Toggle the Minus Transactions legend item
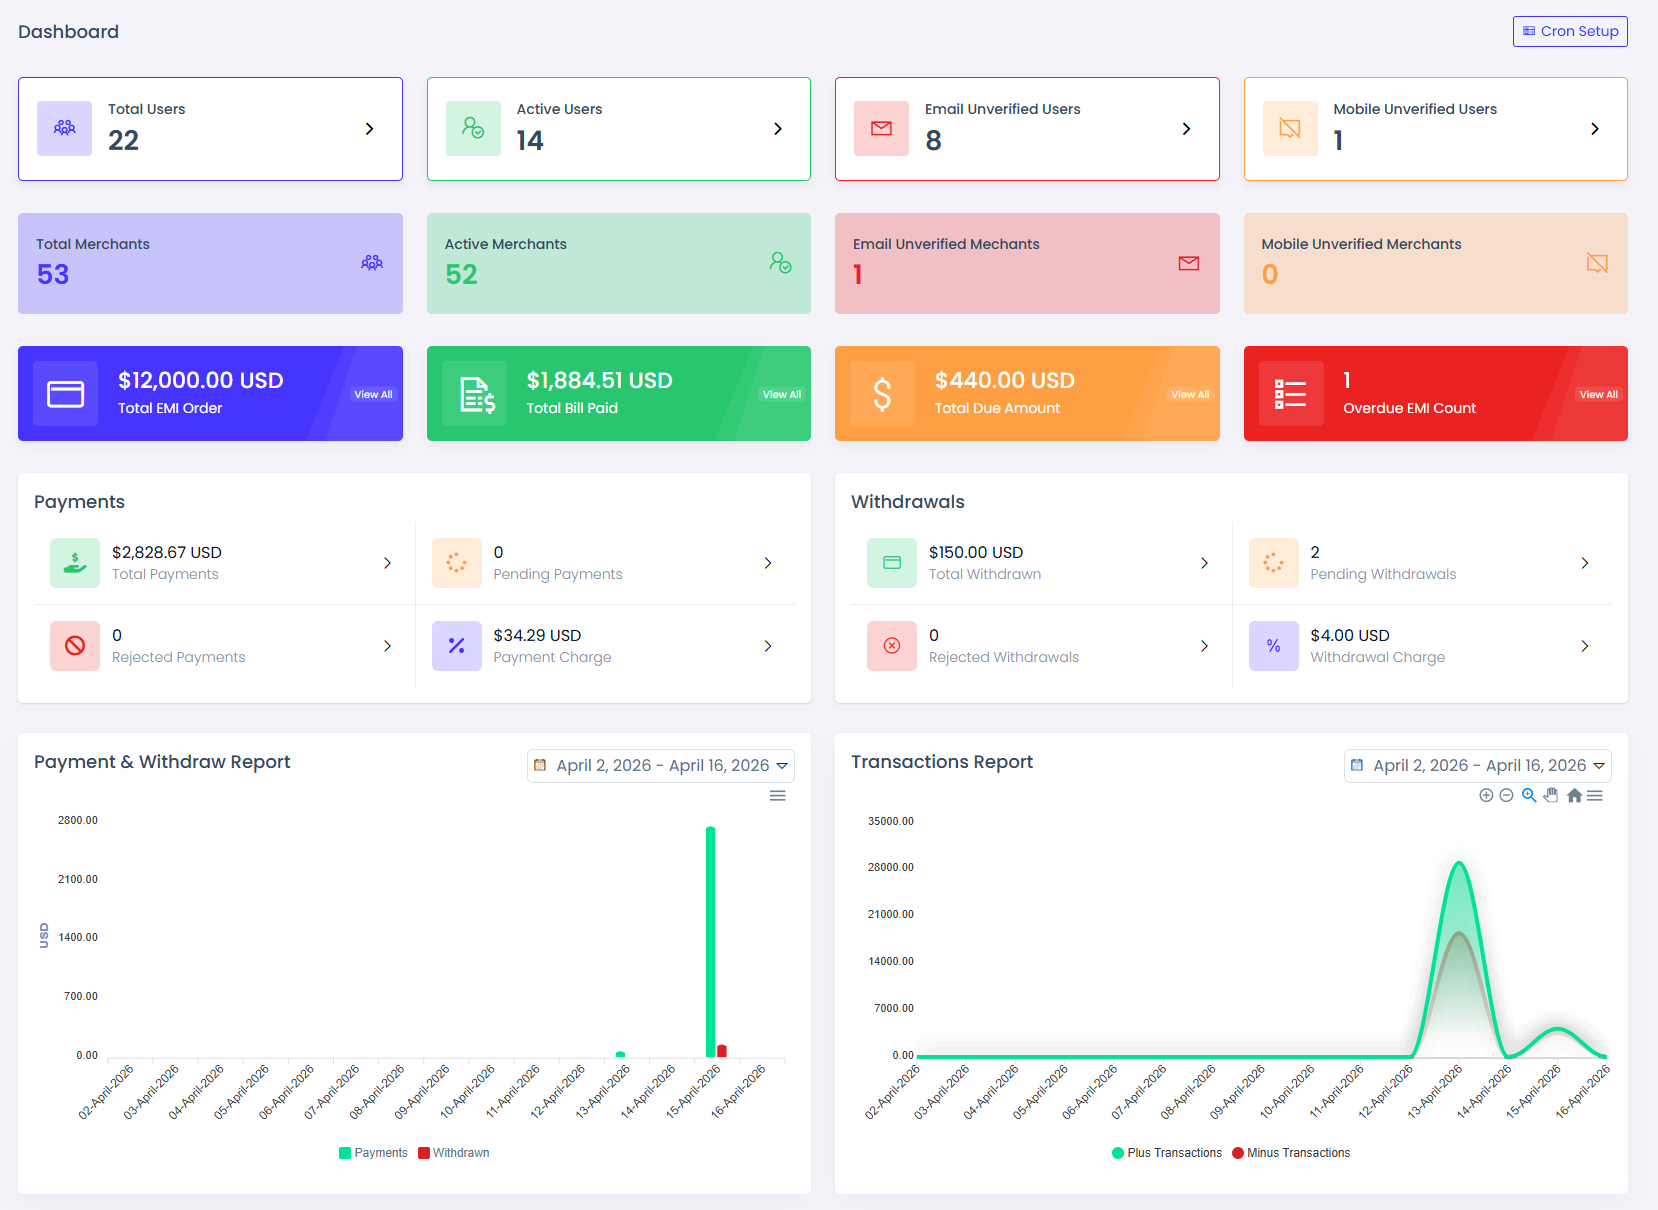 [1291, 1153]
